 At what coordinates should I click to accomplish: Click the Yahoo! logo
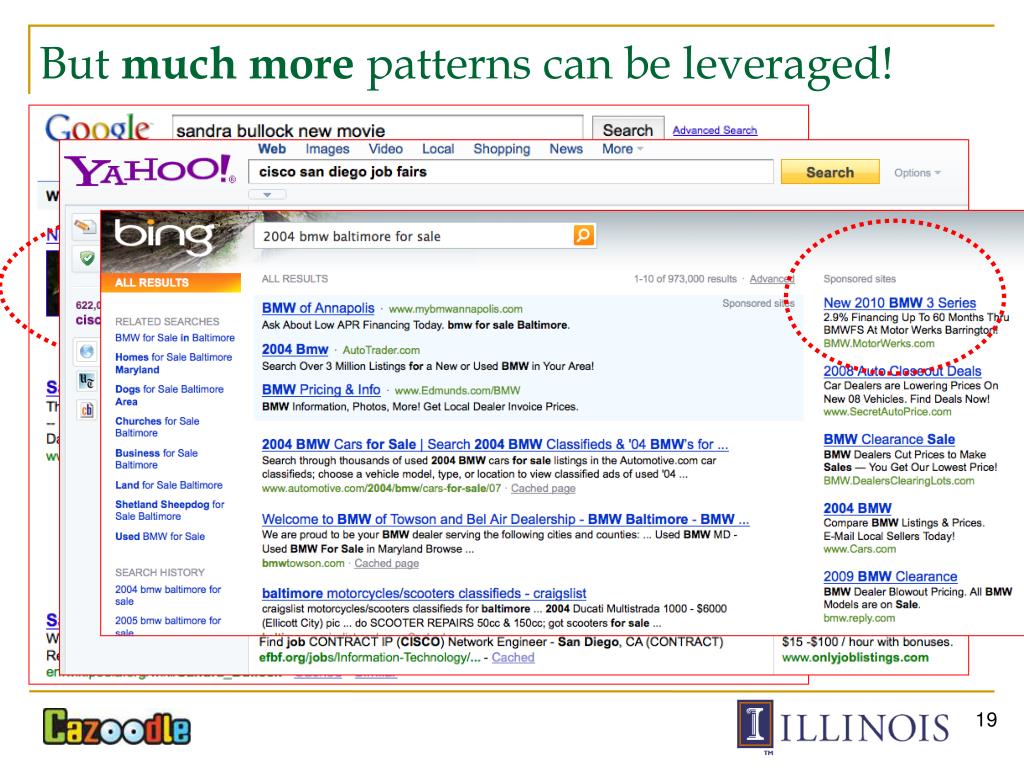click(150, 170)
